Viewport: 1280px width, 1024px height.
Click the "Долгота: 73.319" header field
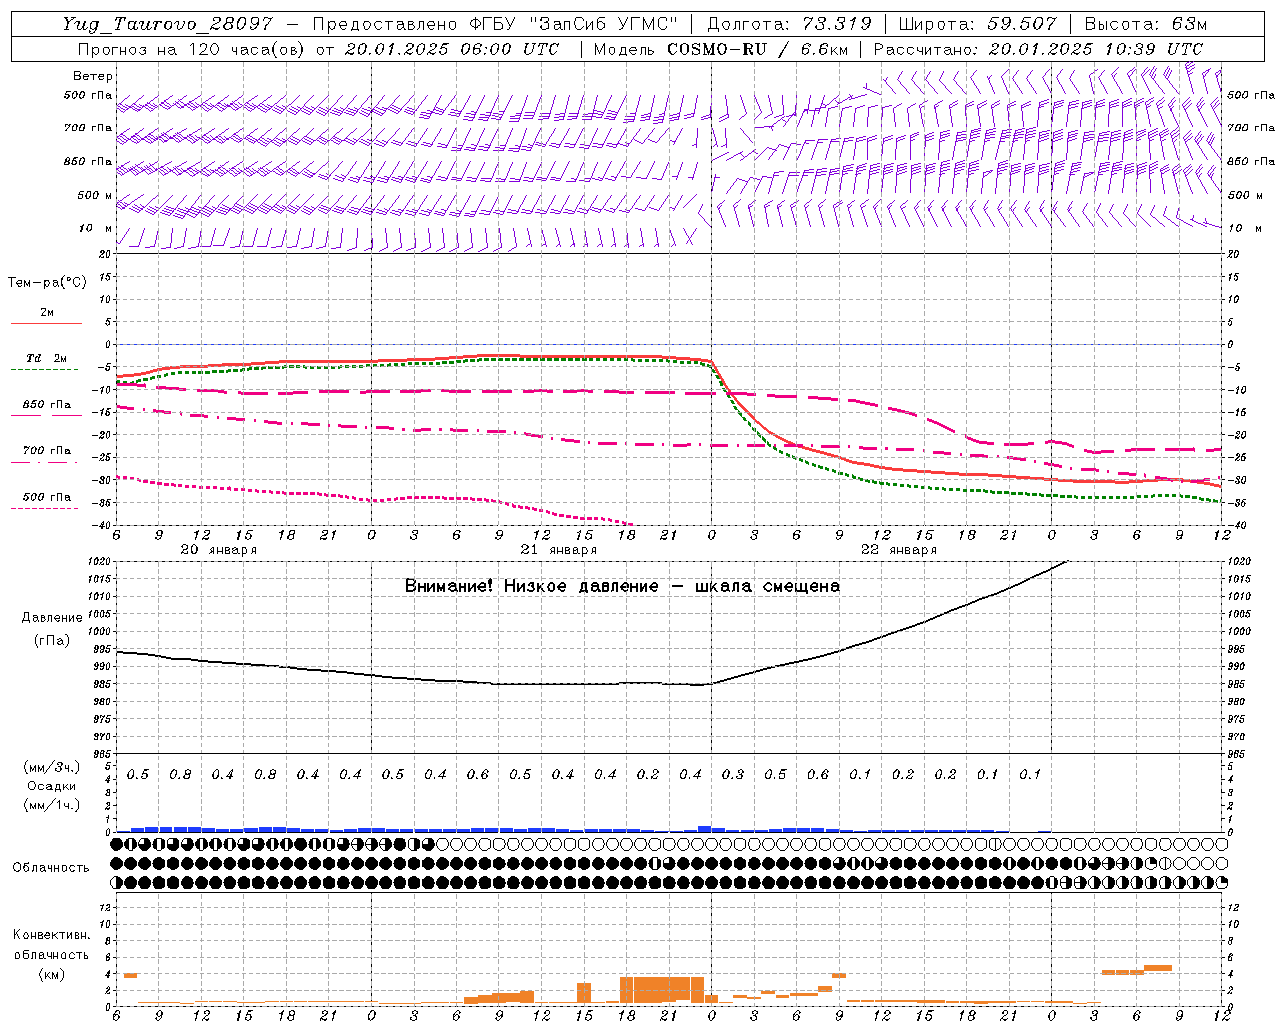tap(789, 24)
